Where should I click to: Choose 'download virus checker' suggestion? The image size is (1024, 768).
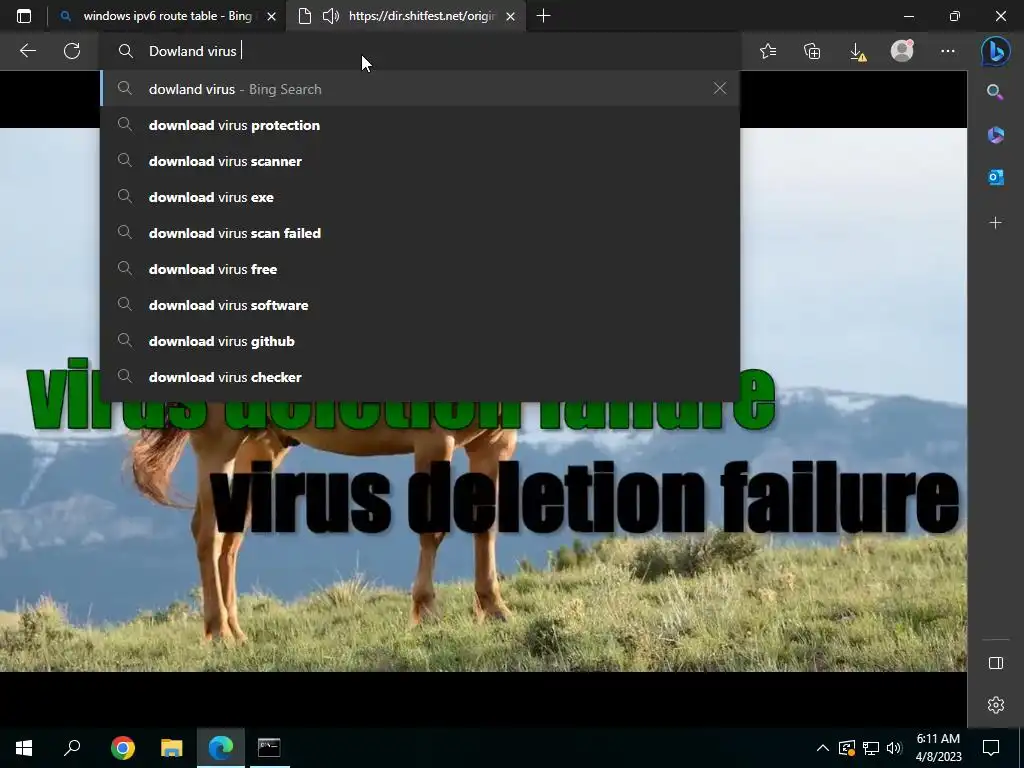(x=420, y=377)
